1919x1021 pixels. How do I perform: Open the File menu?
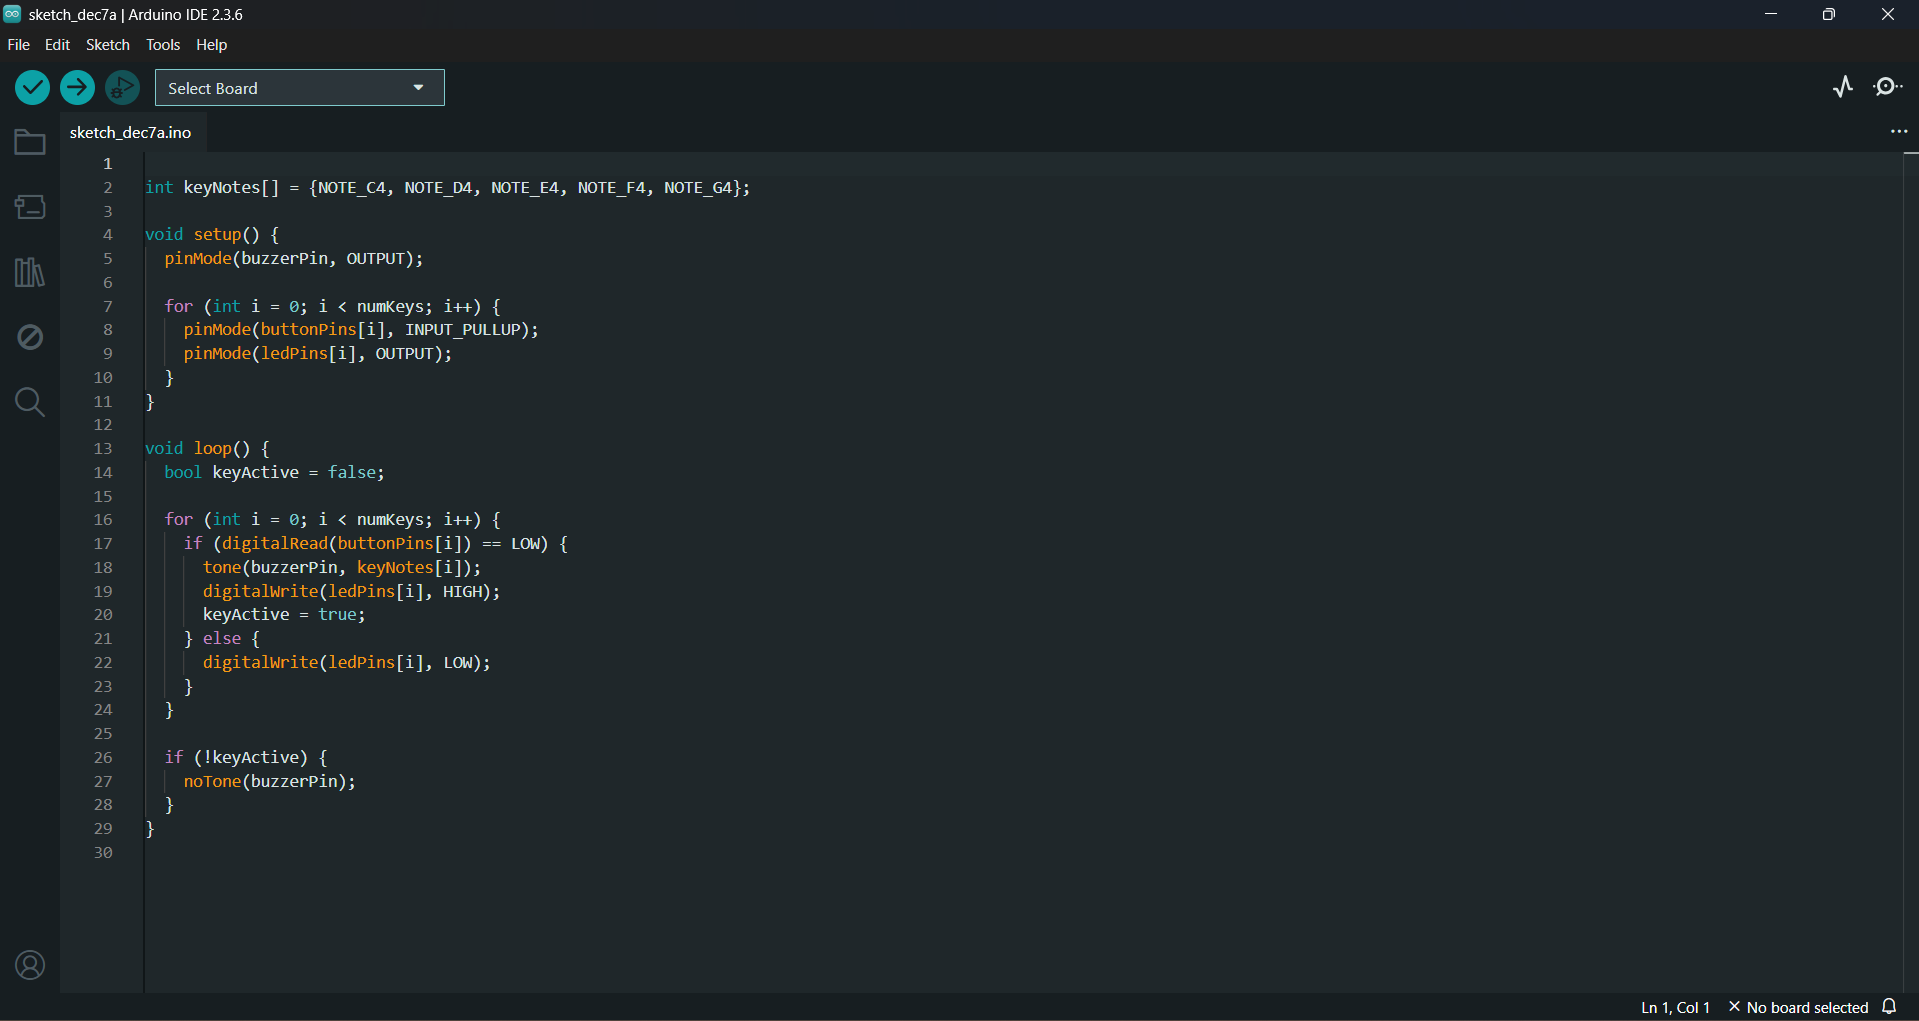18,45
